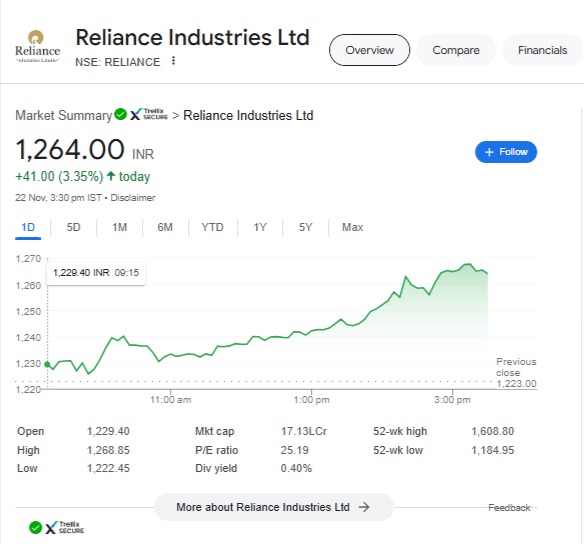Click the Trellix Secure logo at page bottom
The height and width of the screenshot is (544, 584).
65,527
